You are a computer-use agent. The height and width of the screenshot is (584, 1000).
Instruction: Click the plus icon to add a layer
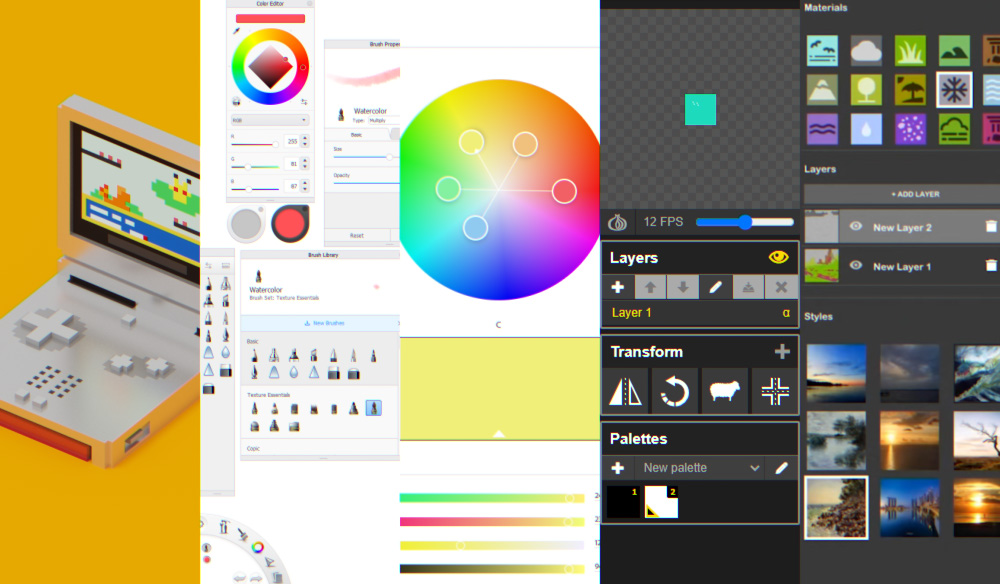click(617, 287)
